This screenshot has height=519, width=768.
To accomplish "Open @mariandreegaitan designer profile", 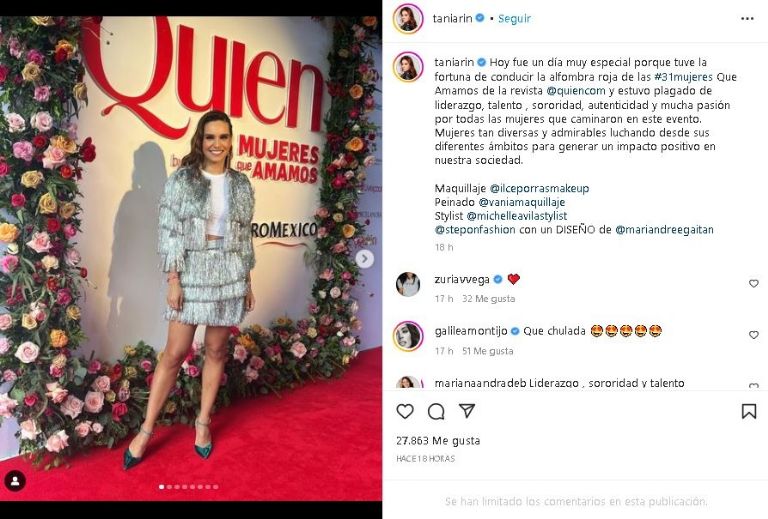I will (x=664, y=230).
